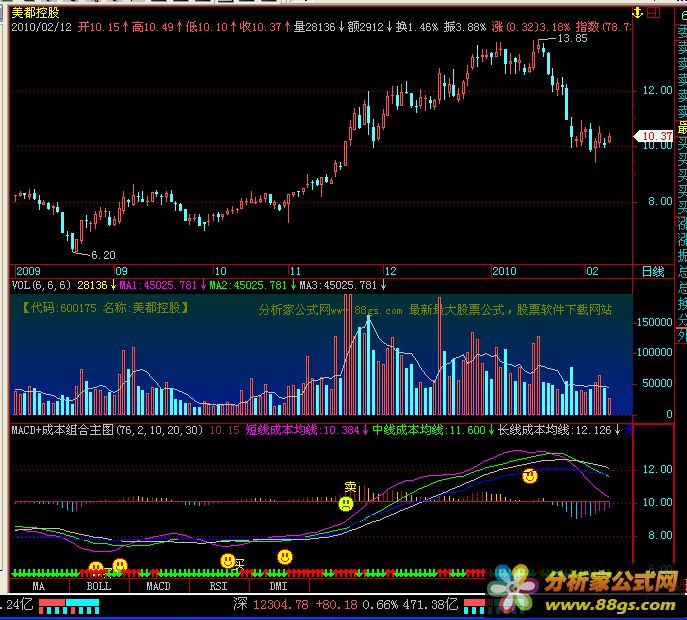687x620 pixels.
Task: Select the RSI indicator tab
Action: [x=219, y=586]
